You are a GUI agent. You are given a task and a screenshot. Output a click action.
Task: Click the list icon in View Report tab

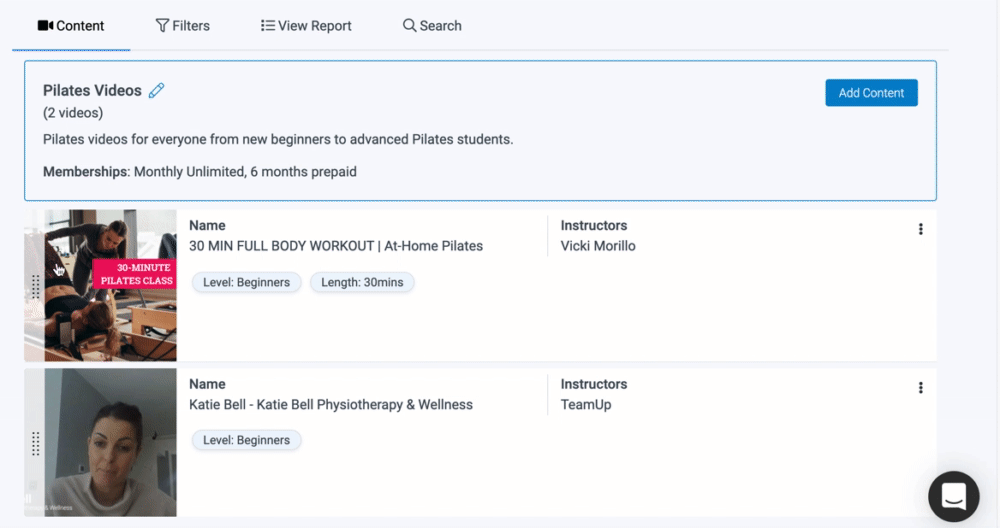click(x=267, y=26)
